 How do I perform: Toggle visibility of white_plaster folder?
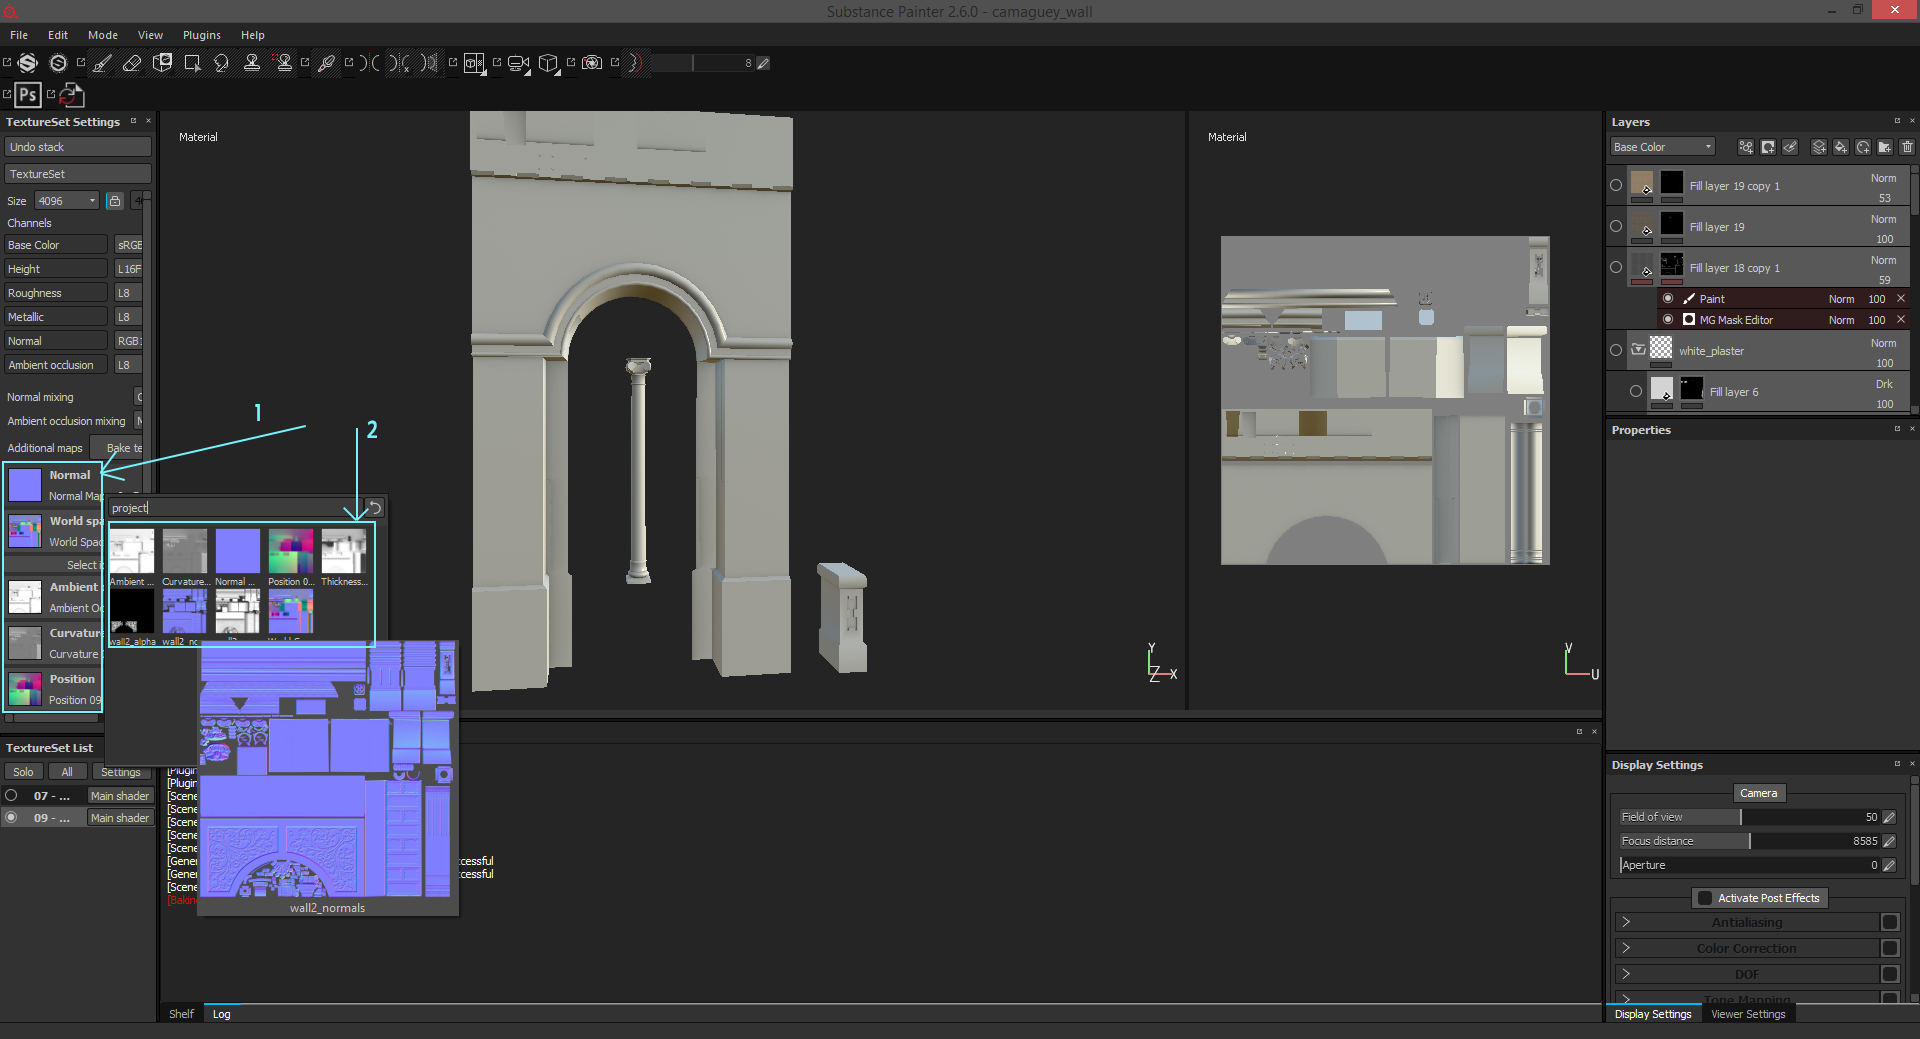pyautogui.click(x=1616, y=350)
